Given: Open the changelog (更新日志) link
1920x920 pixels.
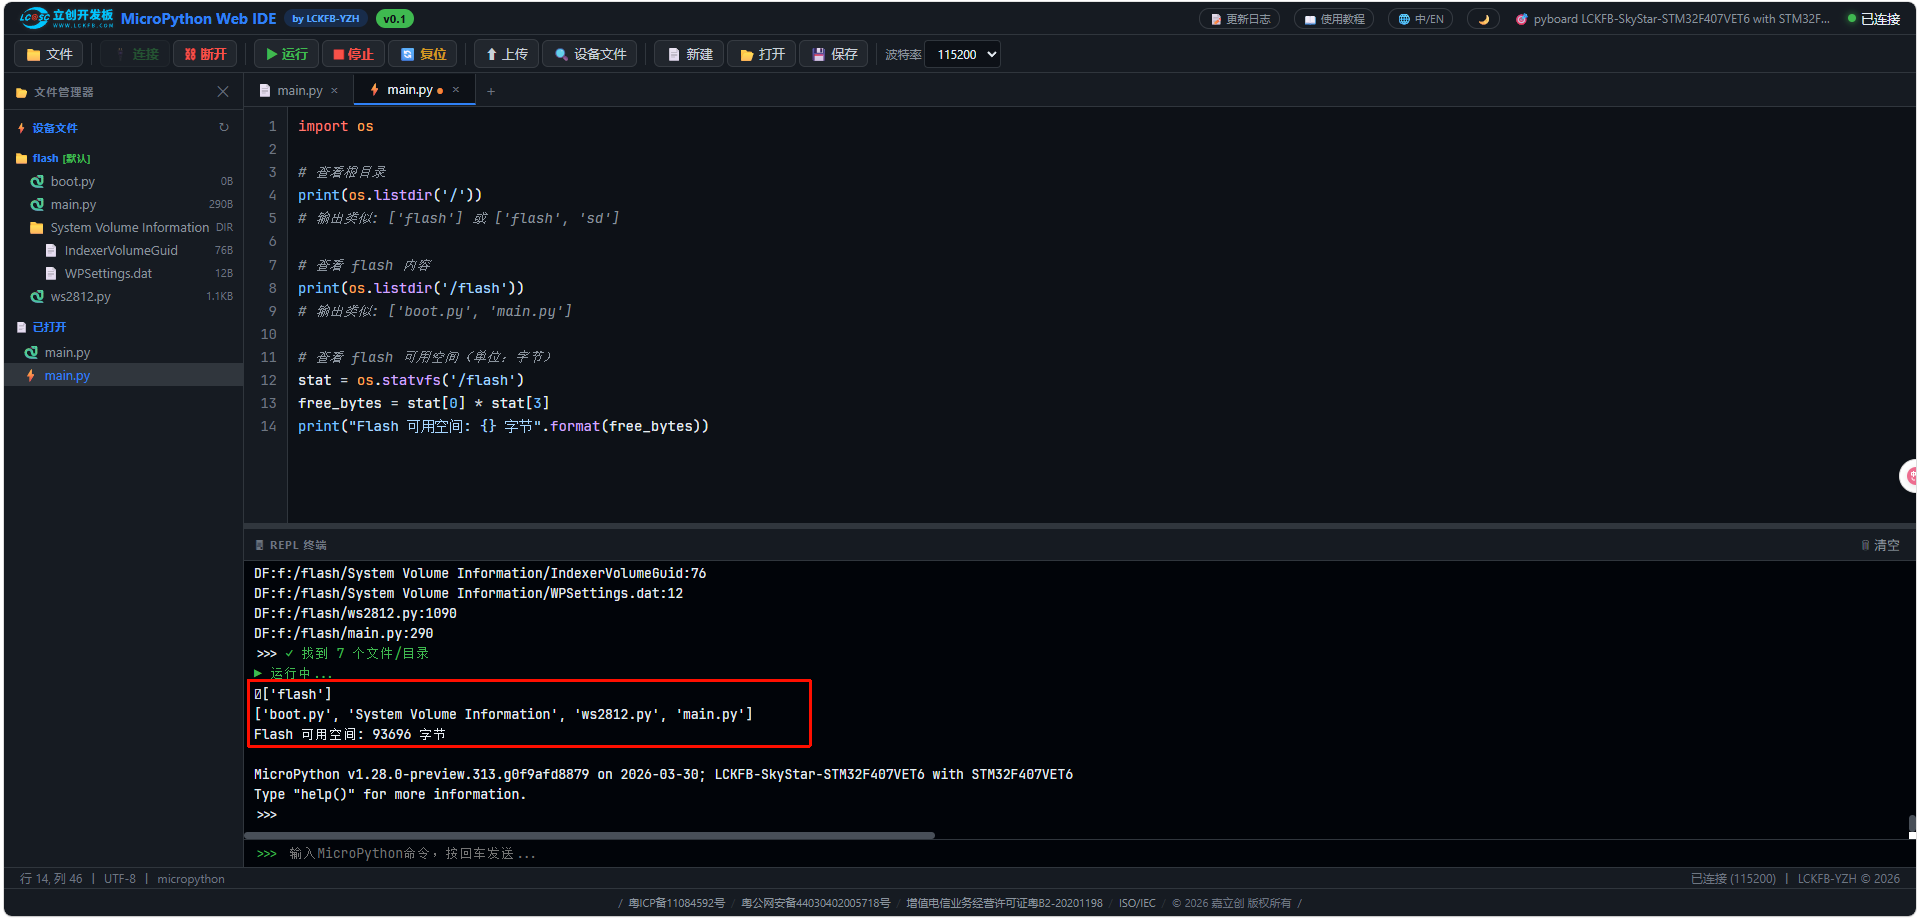Looking at the screenshot, I should coord(1239,19).
